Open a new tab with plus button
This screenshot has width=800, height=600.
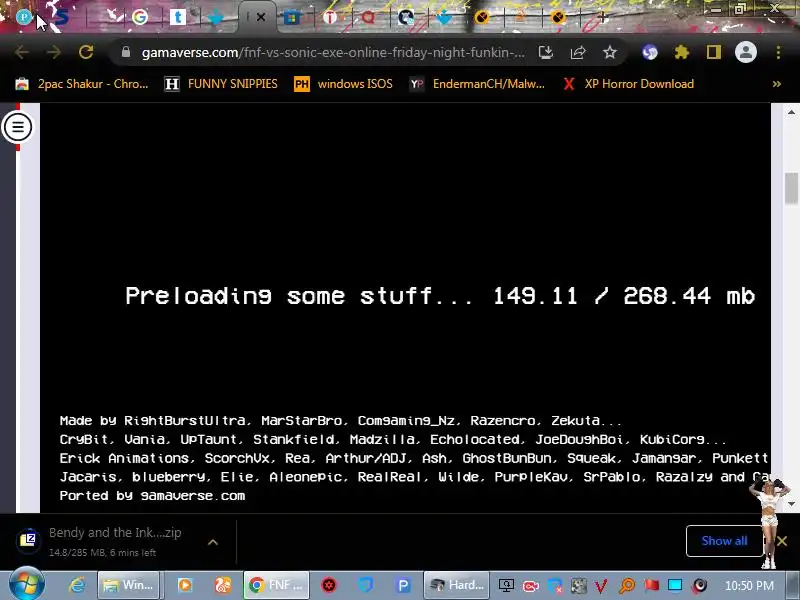(x=603, y=17)
